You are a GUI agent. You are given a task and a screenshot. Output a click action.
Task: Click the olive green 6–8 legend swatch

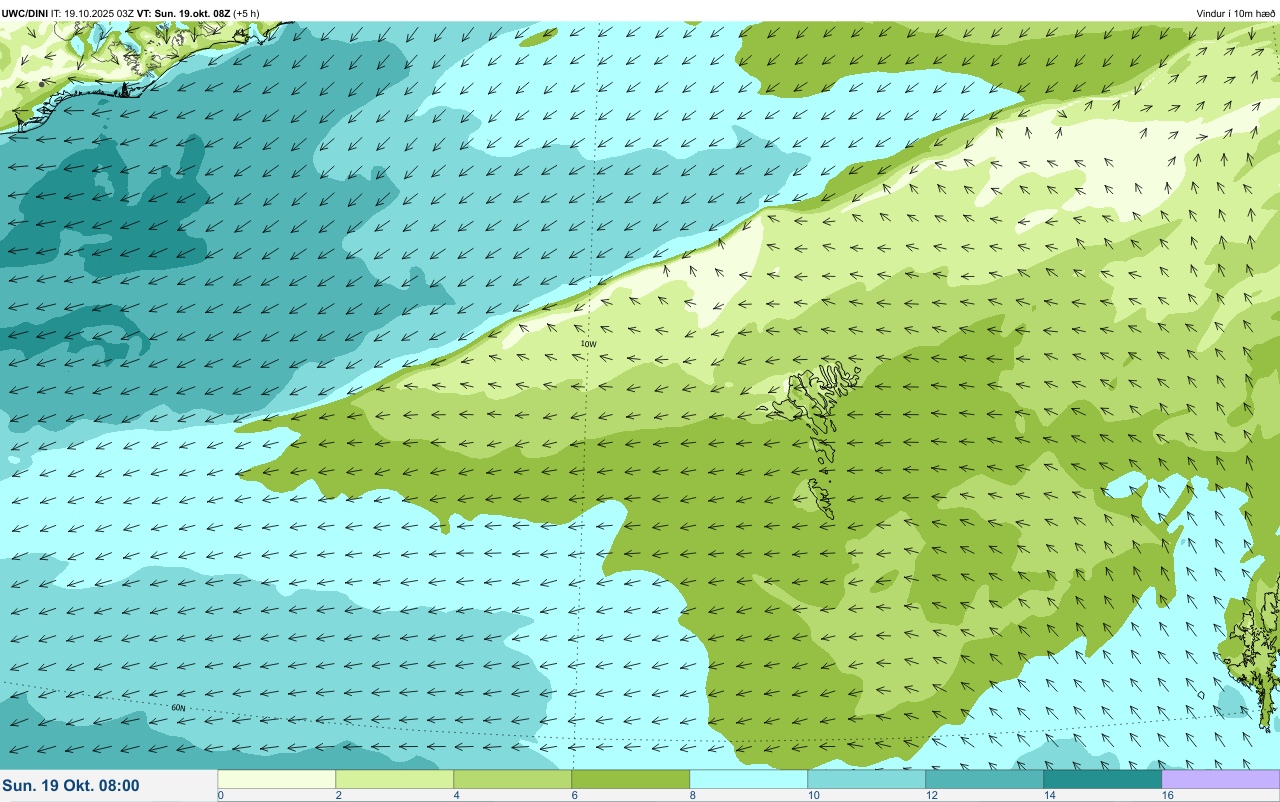631,779
